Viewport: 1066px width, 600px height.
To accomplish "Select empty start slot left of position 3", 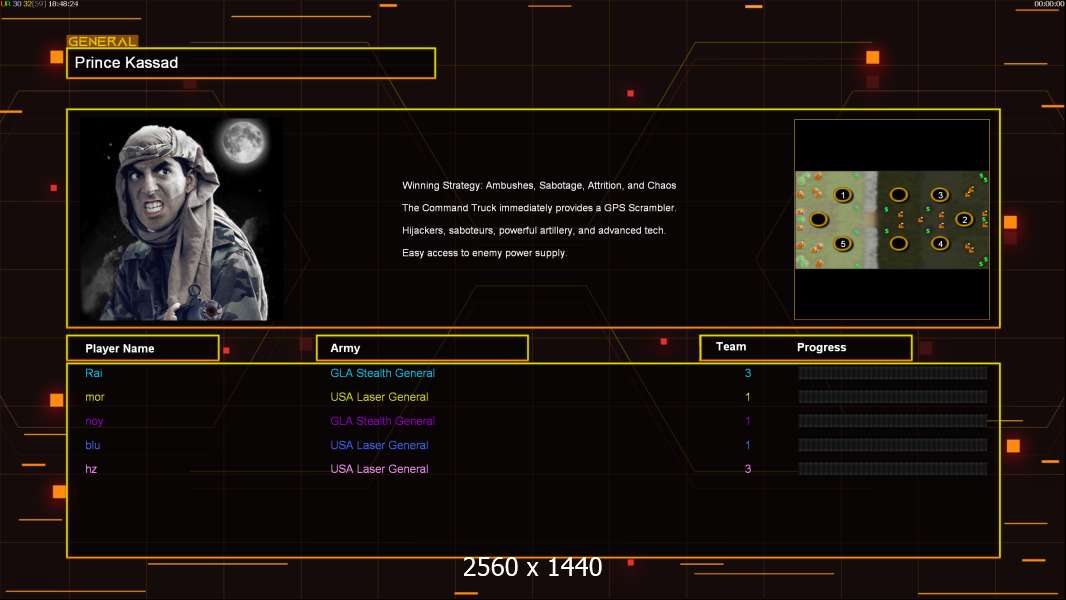I will coord(899,195).
